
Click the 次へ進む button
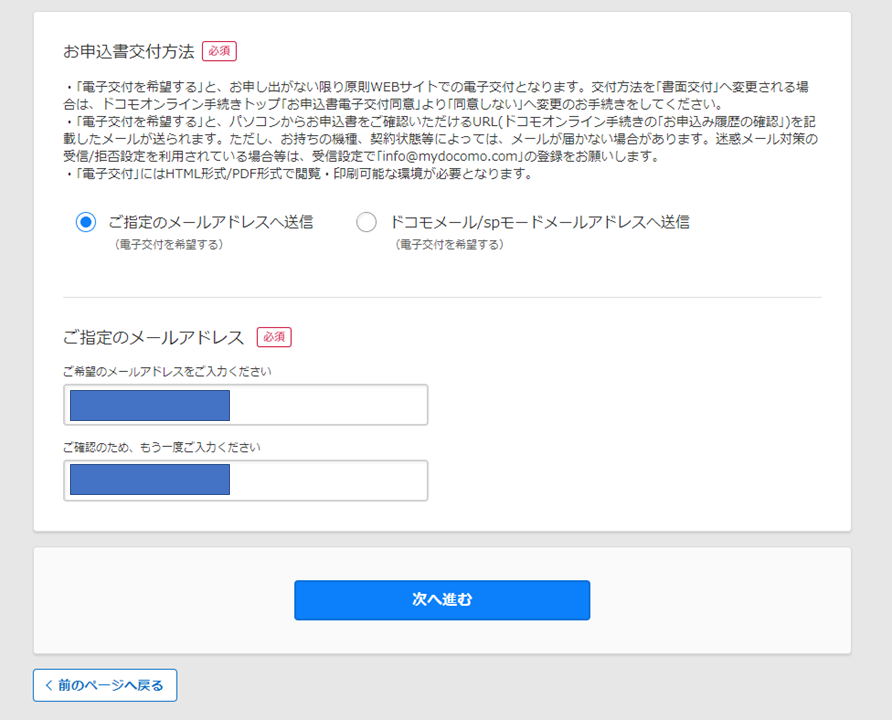[x=442, y=600]
